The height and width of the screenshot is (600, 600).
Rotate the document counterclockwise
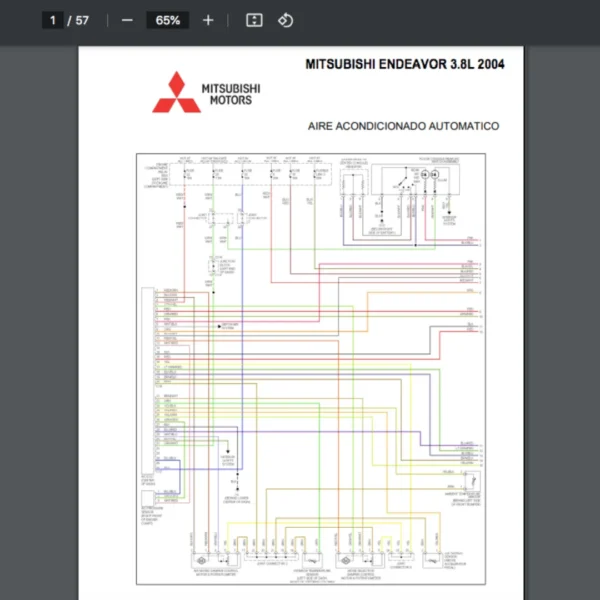tap(285, 20)
